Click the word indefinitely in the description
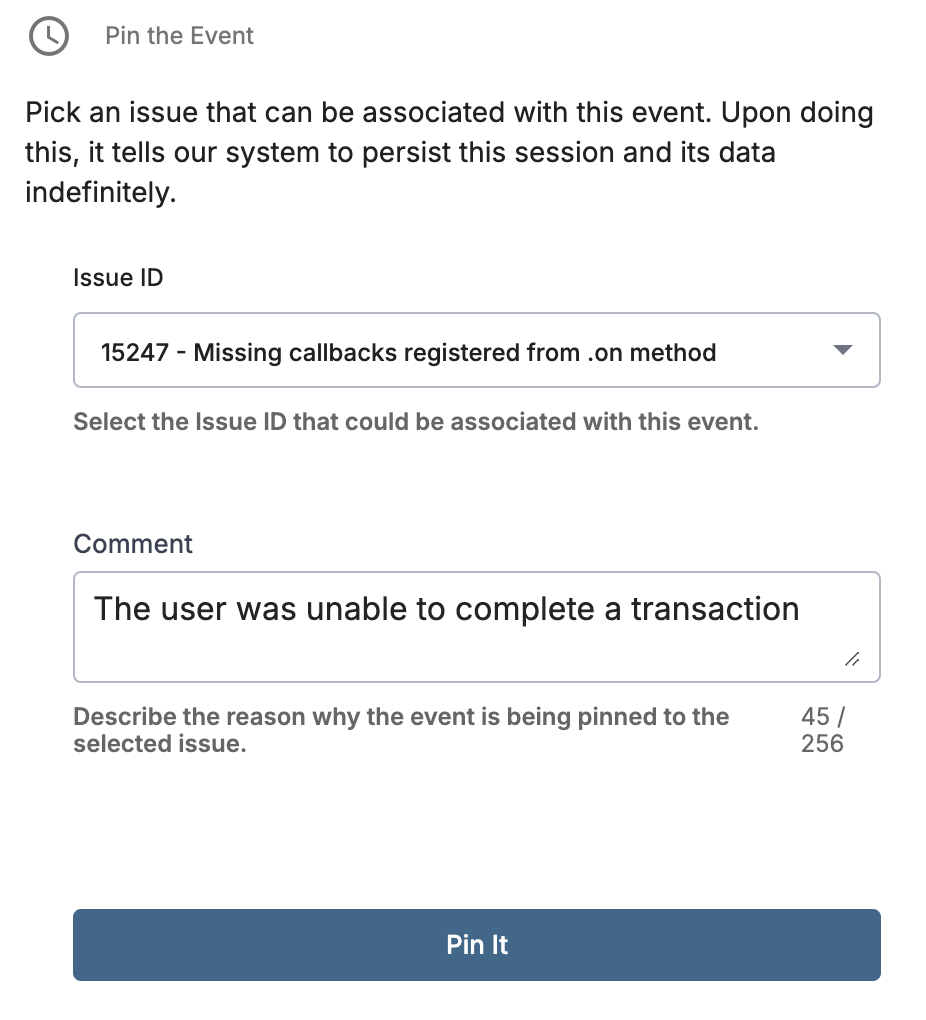Image resolution: width=926 pixels, height=1020 pixels. pyautogui.click(x=101, y=193)
